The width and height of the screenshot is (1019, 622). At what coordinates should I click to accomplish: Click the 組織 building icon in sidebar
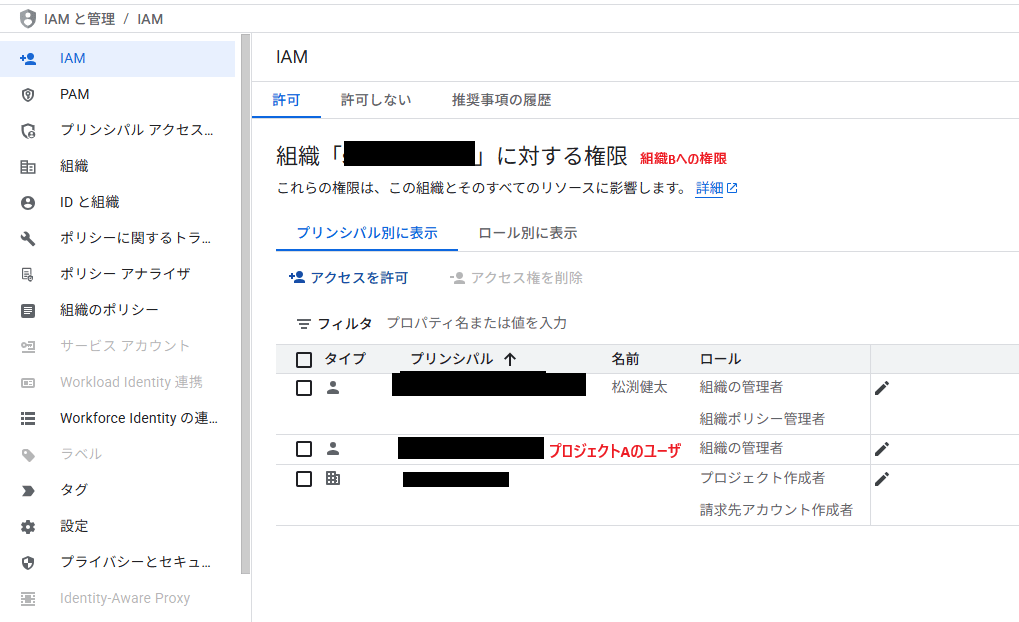coord(28,167)
